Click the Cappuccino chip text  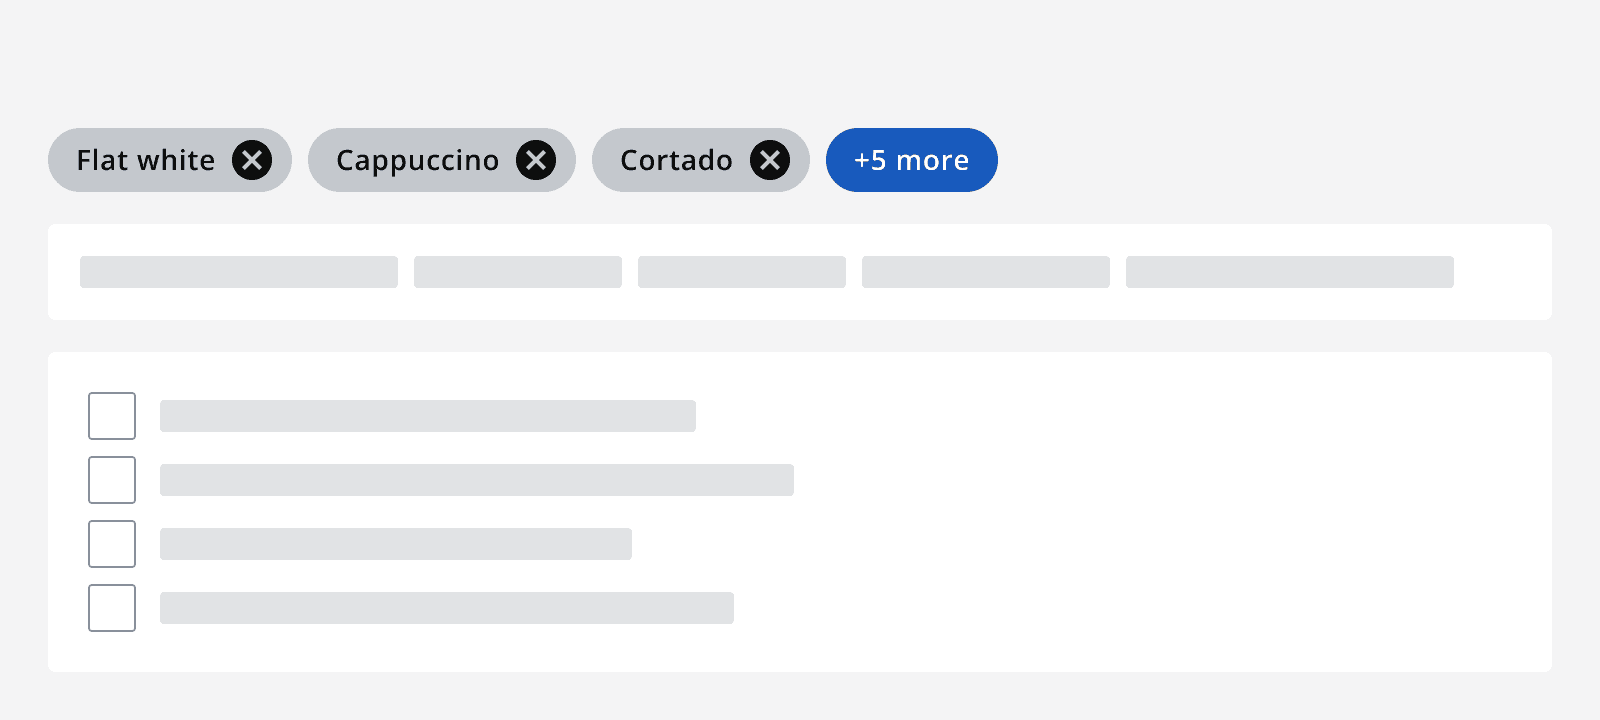pos(417,160)
